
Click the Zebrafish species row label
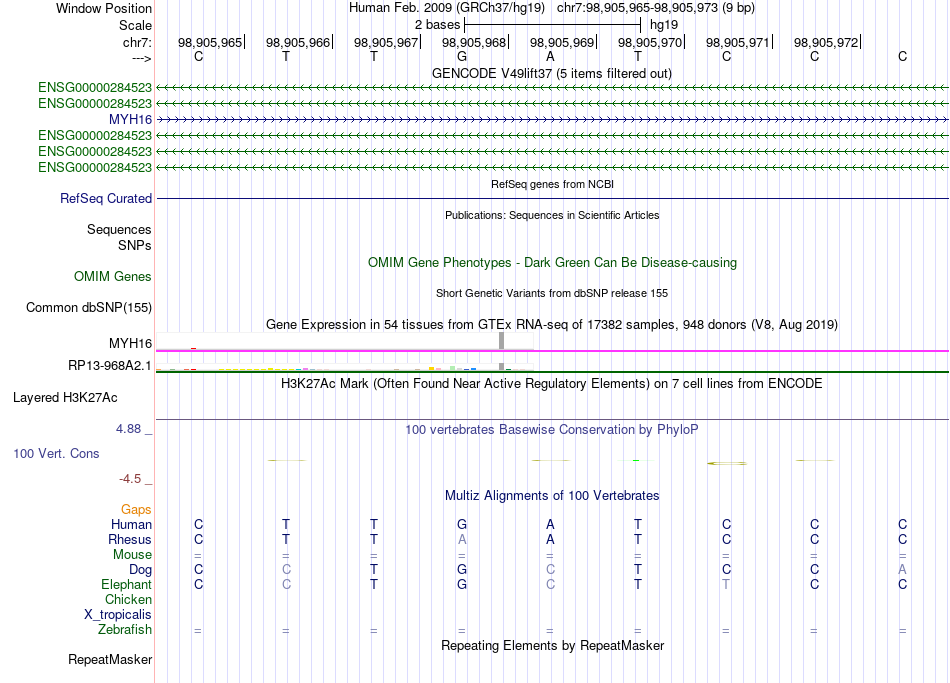pyautogui.click(x=125, y=630)
